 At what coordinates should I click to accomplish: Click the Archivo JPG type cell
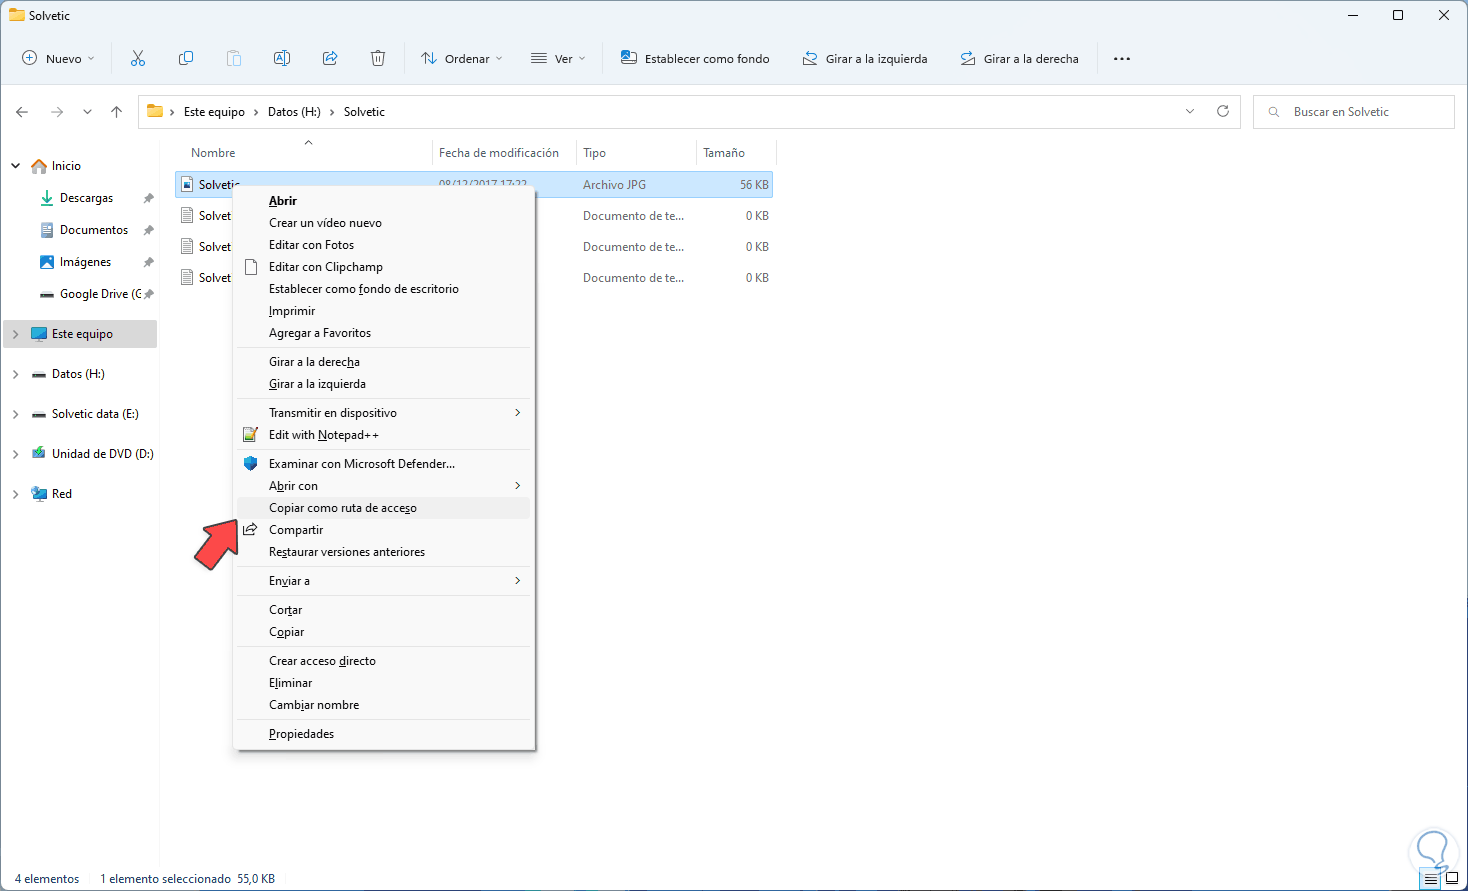pyautogui.click(x=614, y=185)
